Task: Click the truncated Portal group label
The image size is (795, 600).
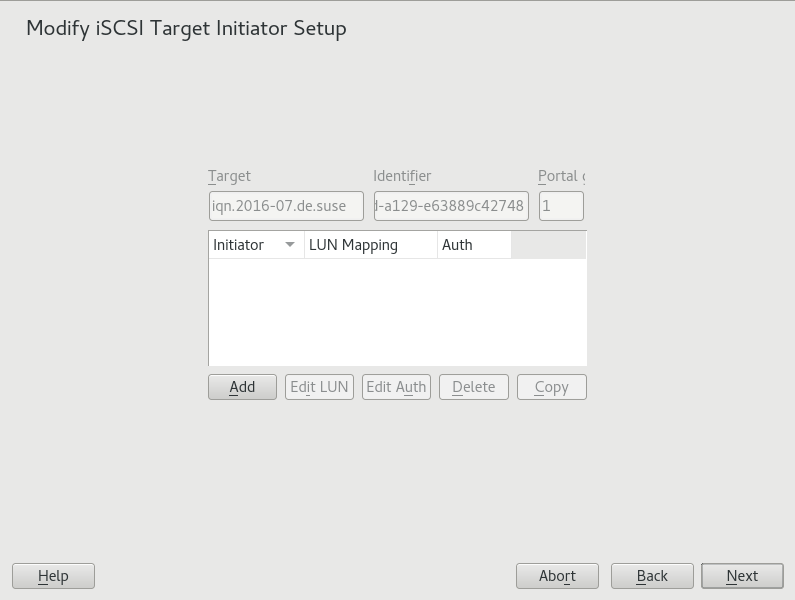Action: [x=560, y=176]
